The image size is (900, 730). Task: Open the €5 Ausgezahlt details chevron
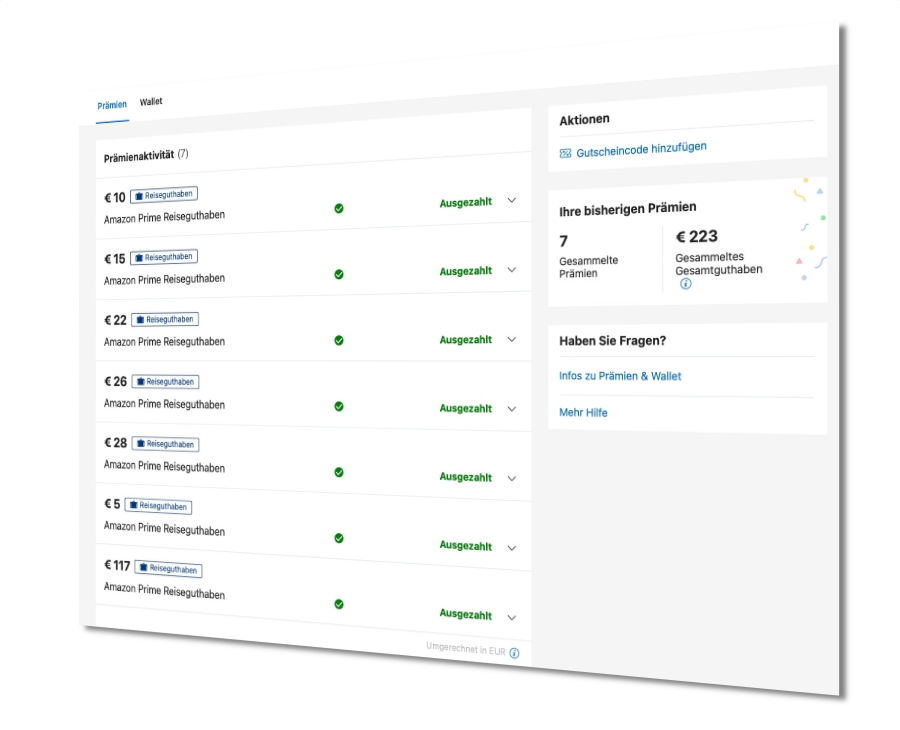click(x=511, y=548)
